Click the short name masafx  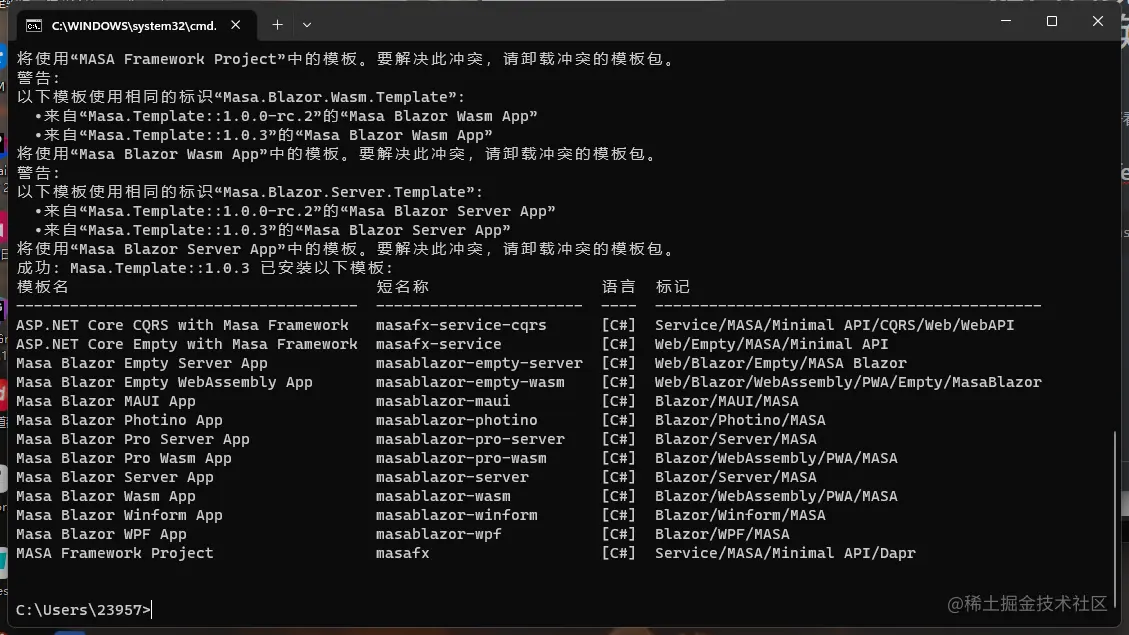pyautogui.click(x=402, y=554)
